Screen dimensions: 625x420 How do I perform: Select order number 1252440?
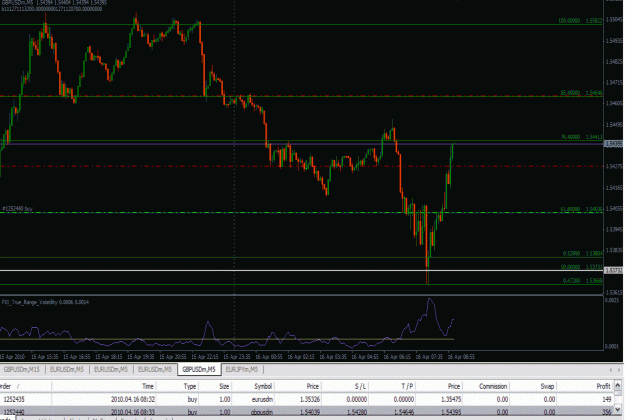click(14, 412)
